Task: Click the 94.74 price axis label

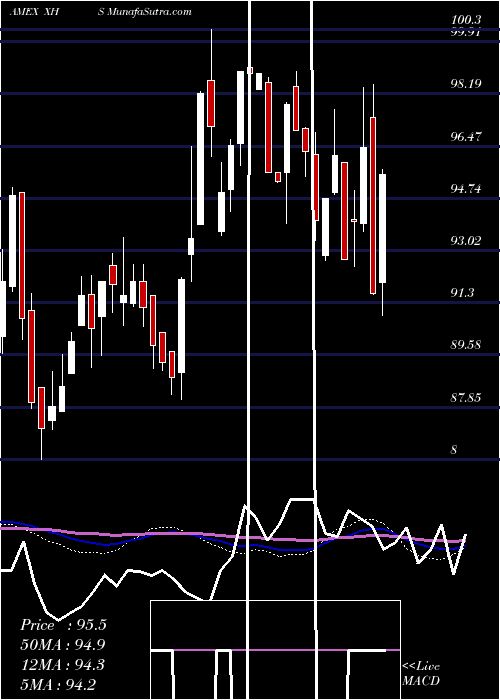Action: click(466, 189)
